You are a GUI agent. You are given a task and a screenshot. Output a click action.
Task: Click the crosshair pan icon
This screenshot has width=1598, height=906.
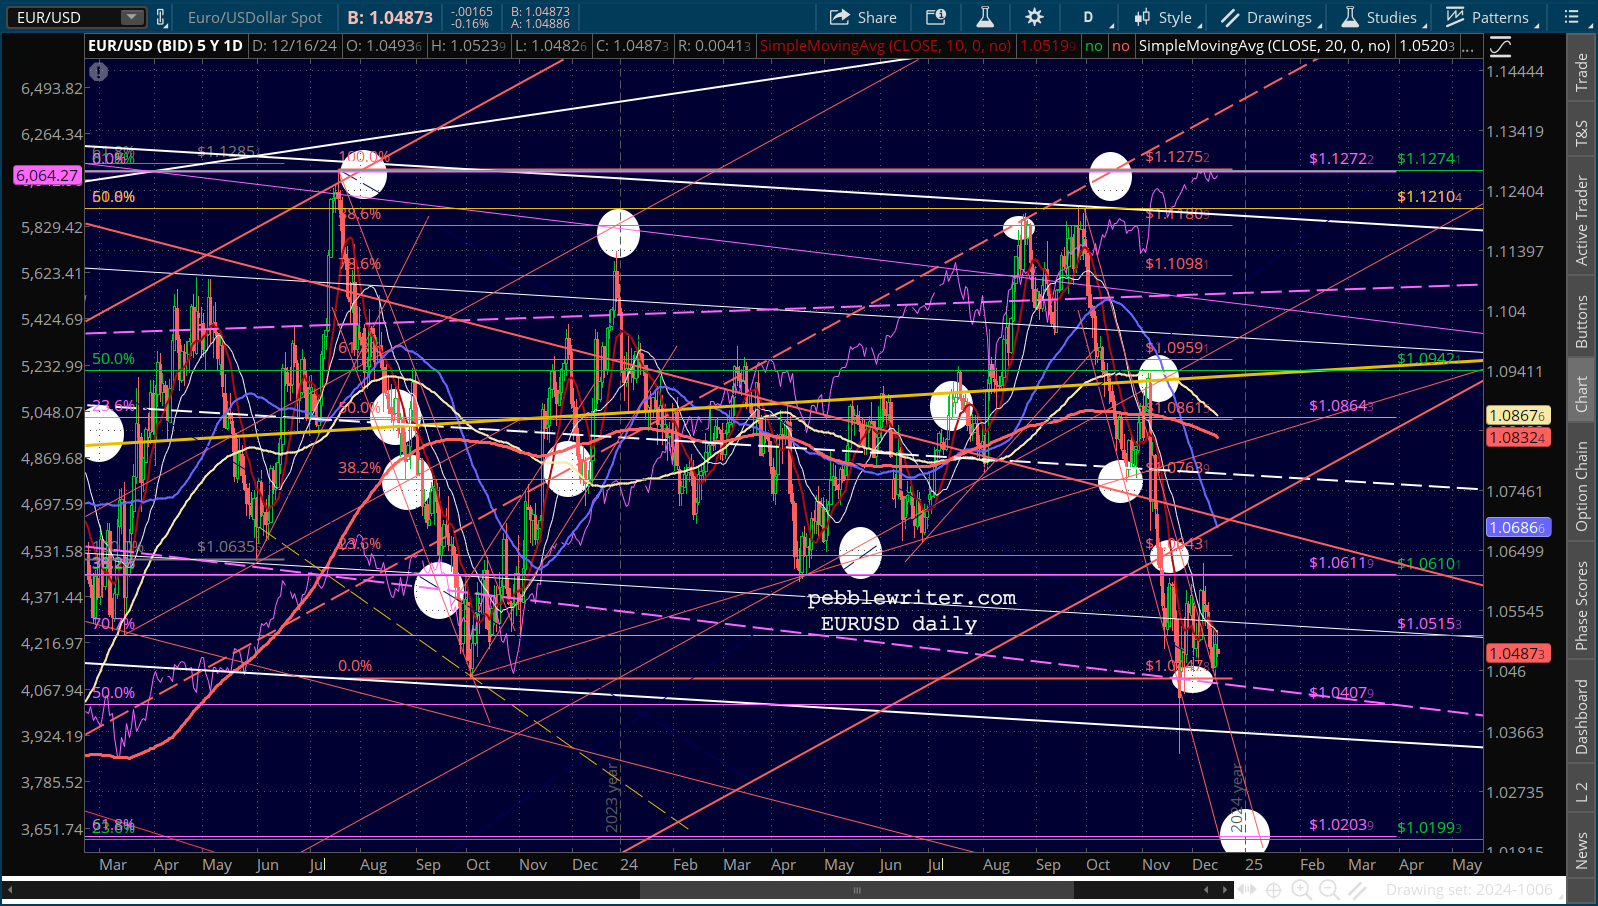point(1274,889)
